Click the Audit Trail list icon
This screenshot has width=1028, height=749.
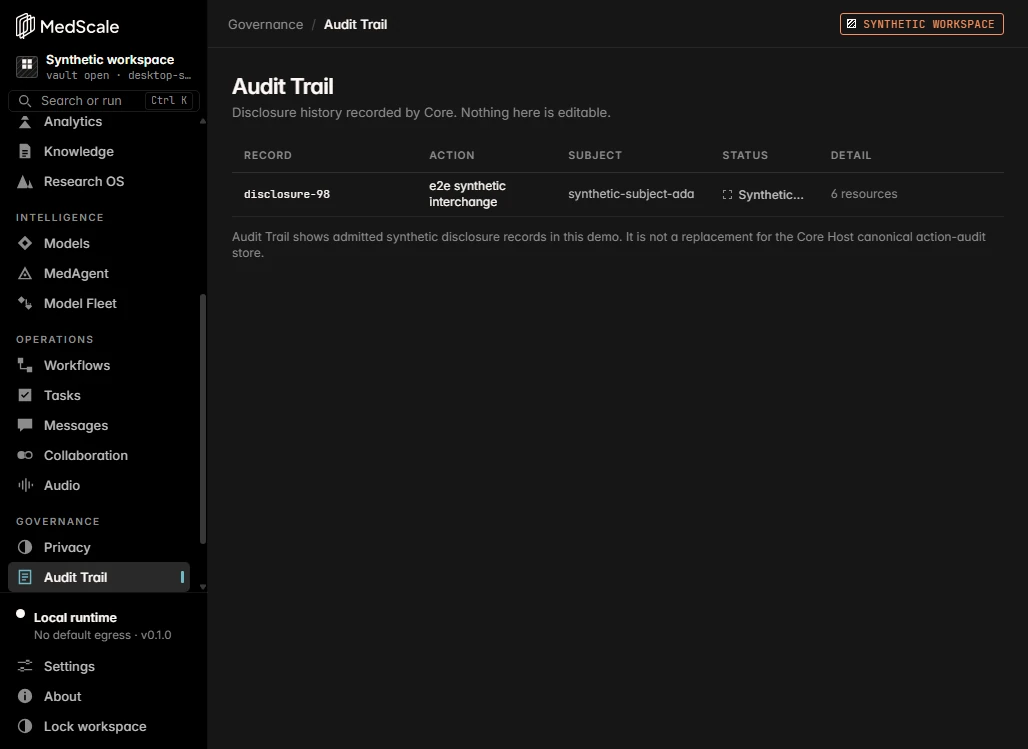[25, 577]
